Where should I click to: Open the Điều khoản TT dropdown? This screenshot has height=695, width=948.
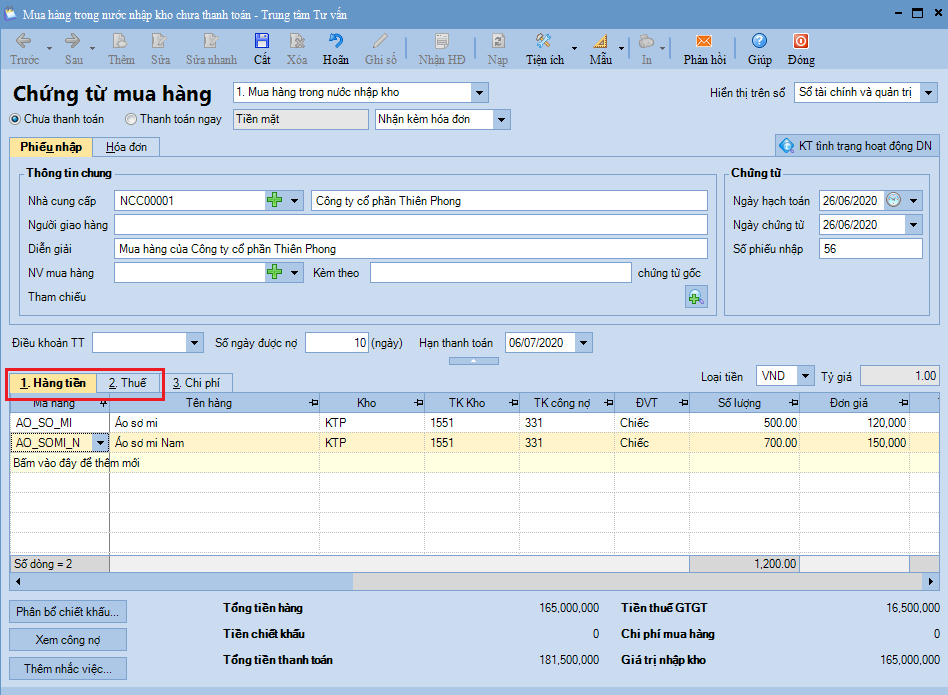(x=194, y=343)
